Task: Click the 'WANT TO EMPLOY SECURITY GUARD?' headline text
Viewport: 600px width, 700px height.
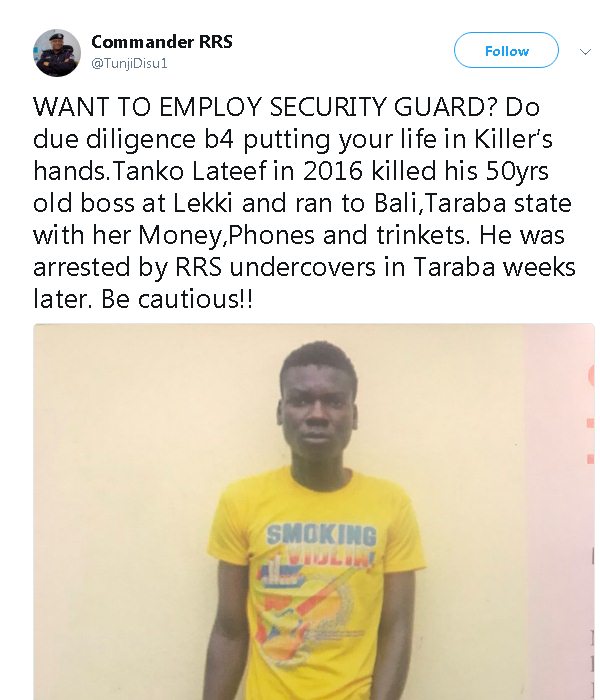Action: pos(266,107)
